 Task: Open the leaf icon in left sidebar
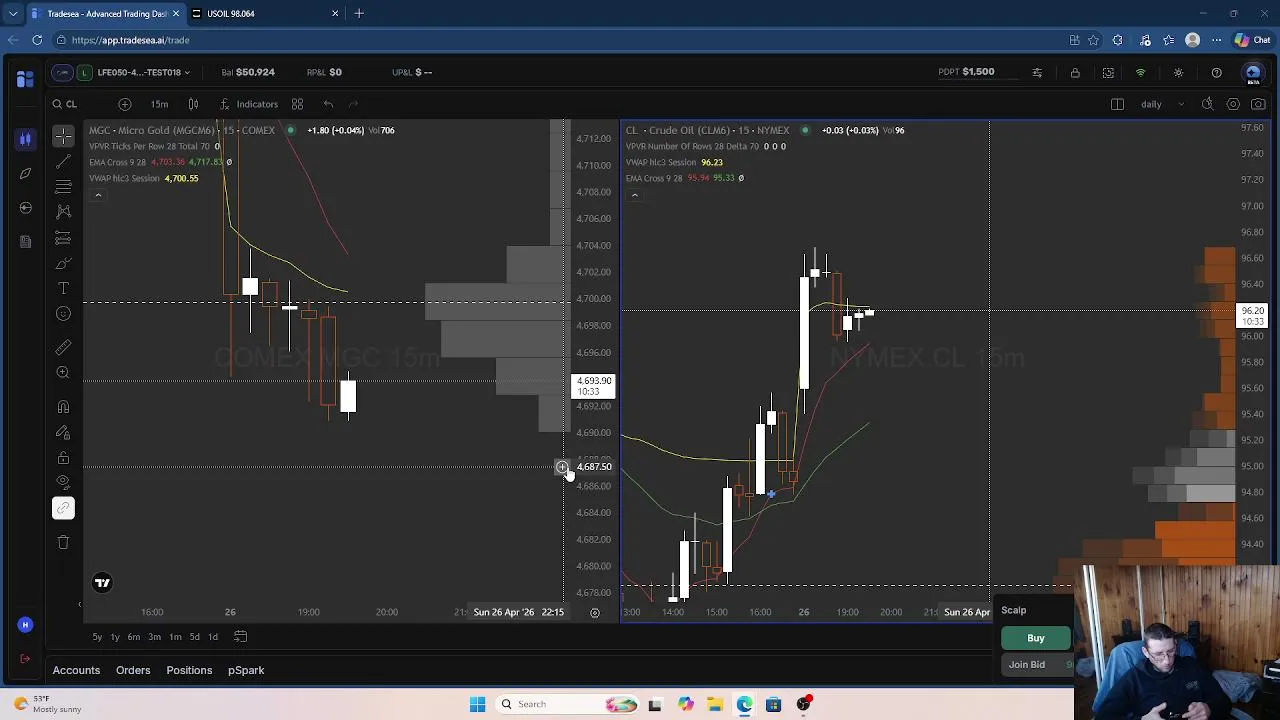click(25, 173)
